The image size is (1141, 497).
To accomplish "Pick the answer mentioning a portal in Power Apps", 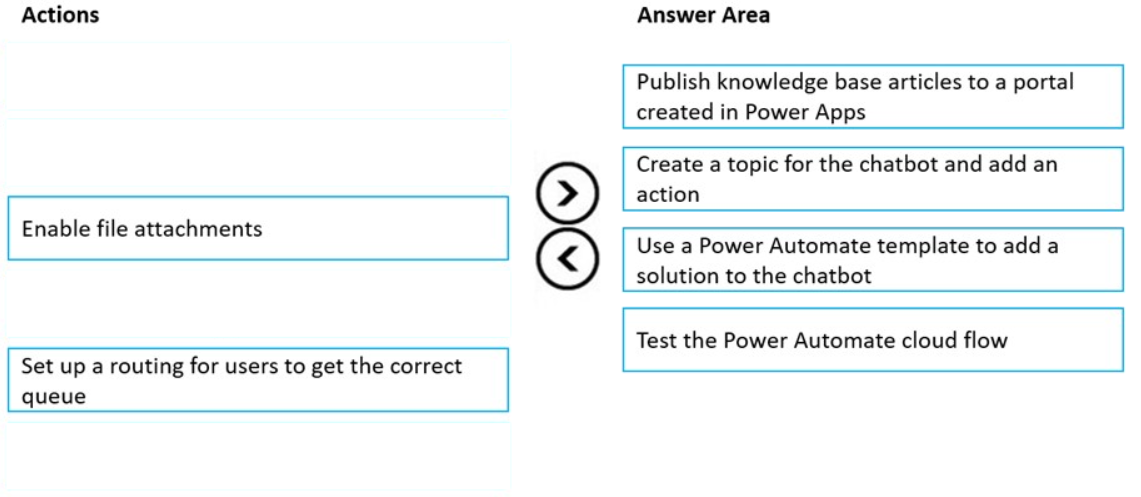I will click(x=873, y=97).
